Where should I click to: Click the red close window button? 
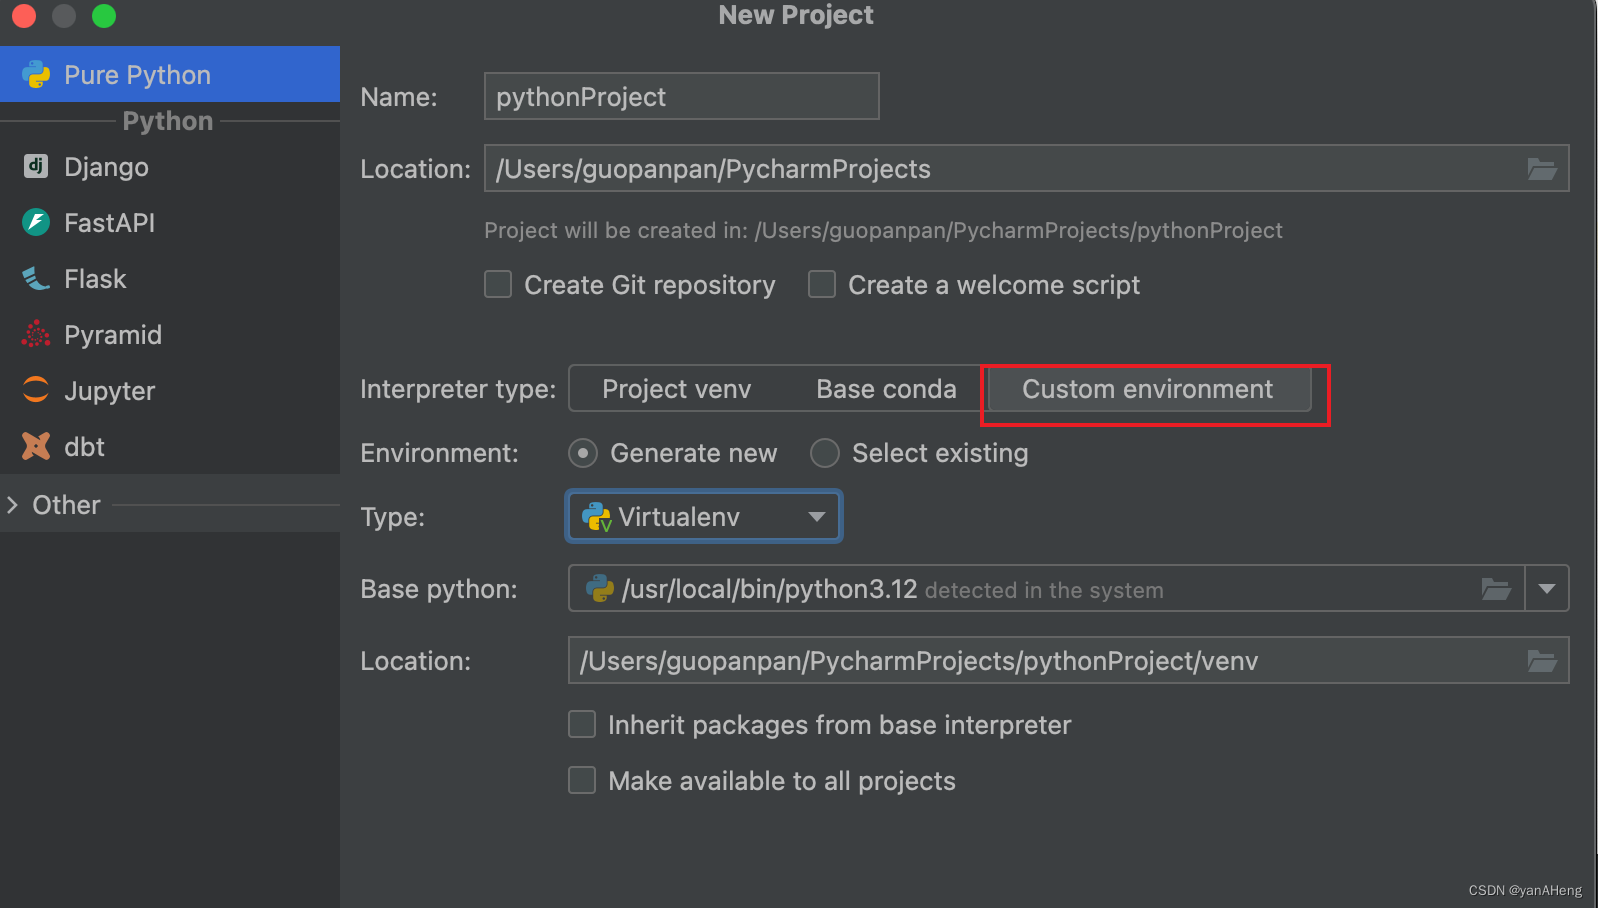(x=24, y=16)
